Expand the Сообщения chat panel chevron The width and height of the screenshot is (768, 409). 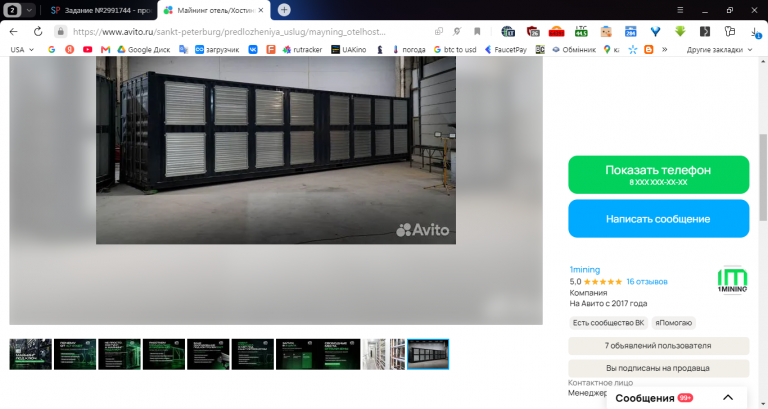pos(728,398)
